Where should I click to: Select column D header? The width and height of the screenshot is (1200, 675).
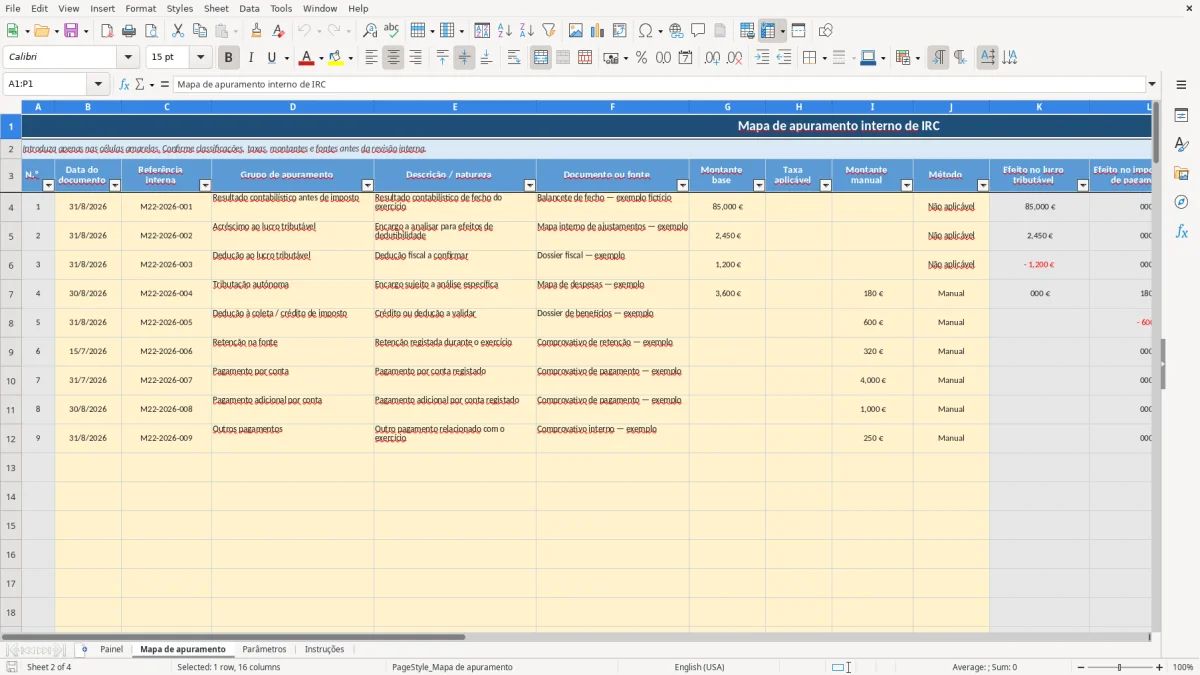point(293,106)
